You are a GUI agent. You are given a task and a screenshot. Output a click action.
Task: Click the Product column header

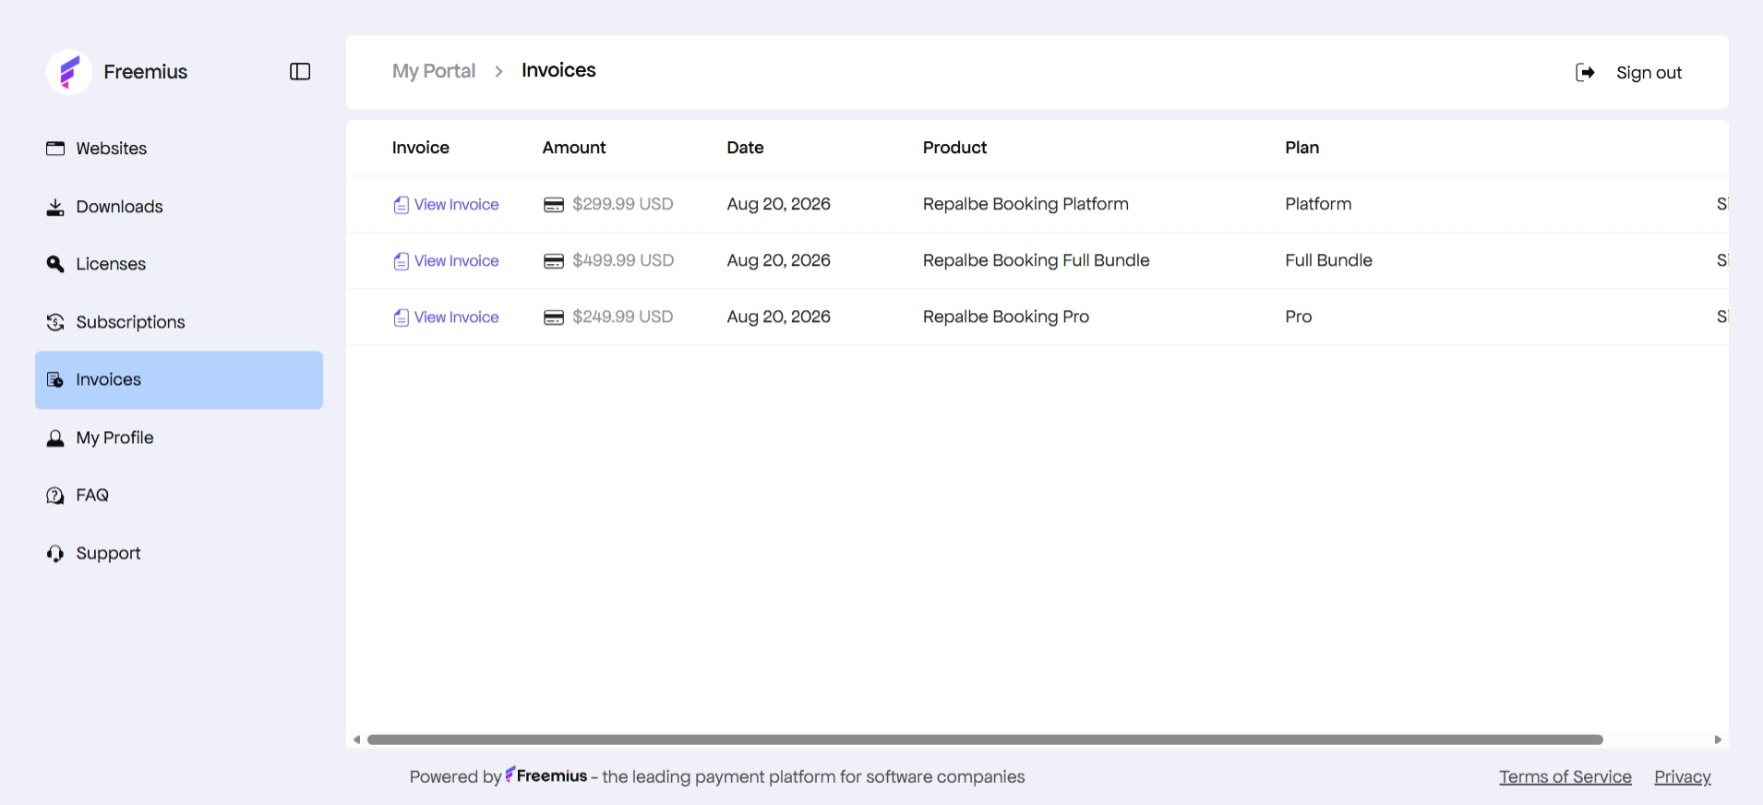click(x=955, y=148)
